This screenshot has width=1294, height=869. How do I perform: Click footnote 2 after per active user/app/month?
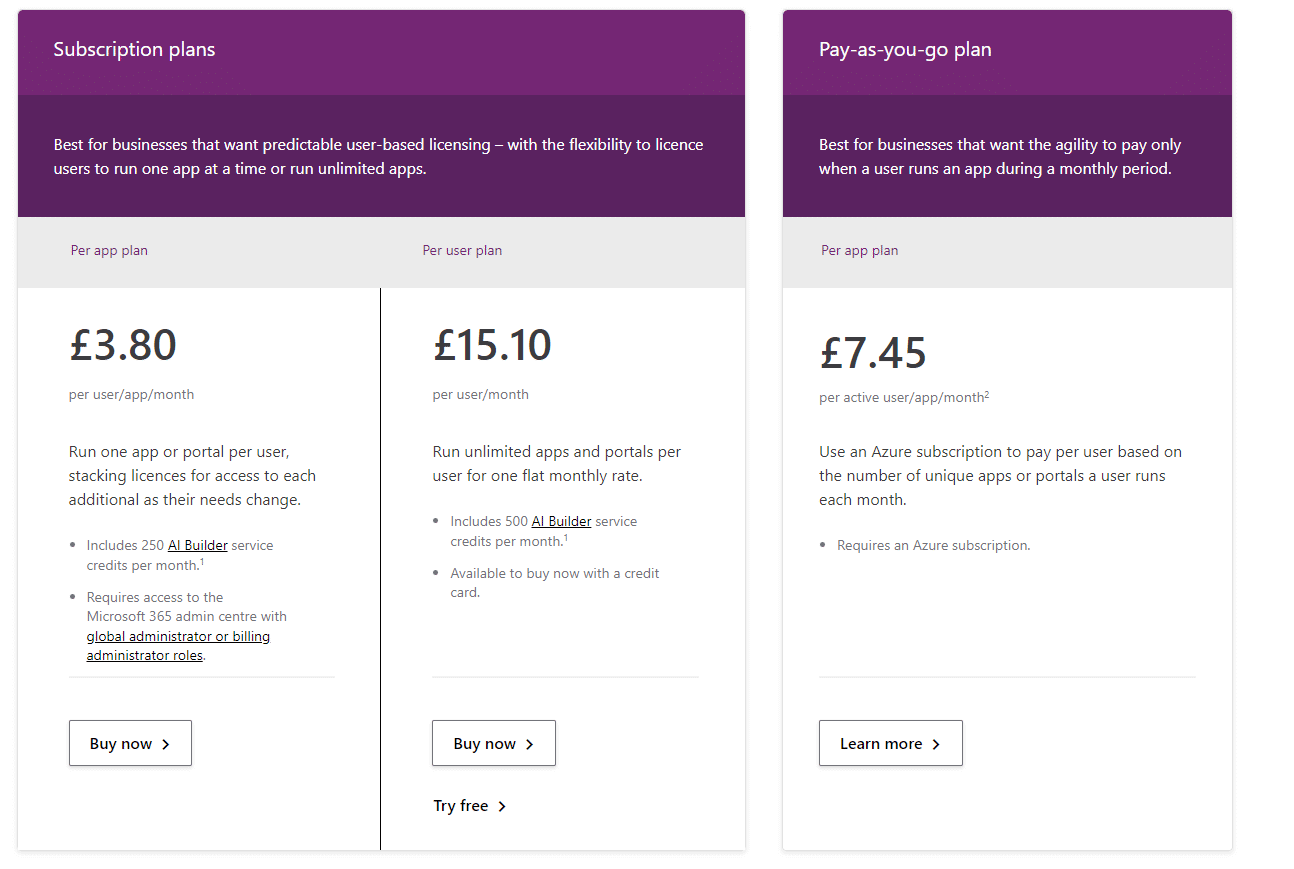[987, 394]
